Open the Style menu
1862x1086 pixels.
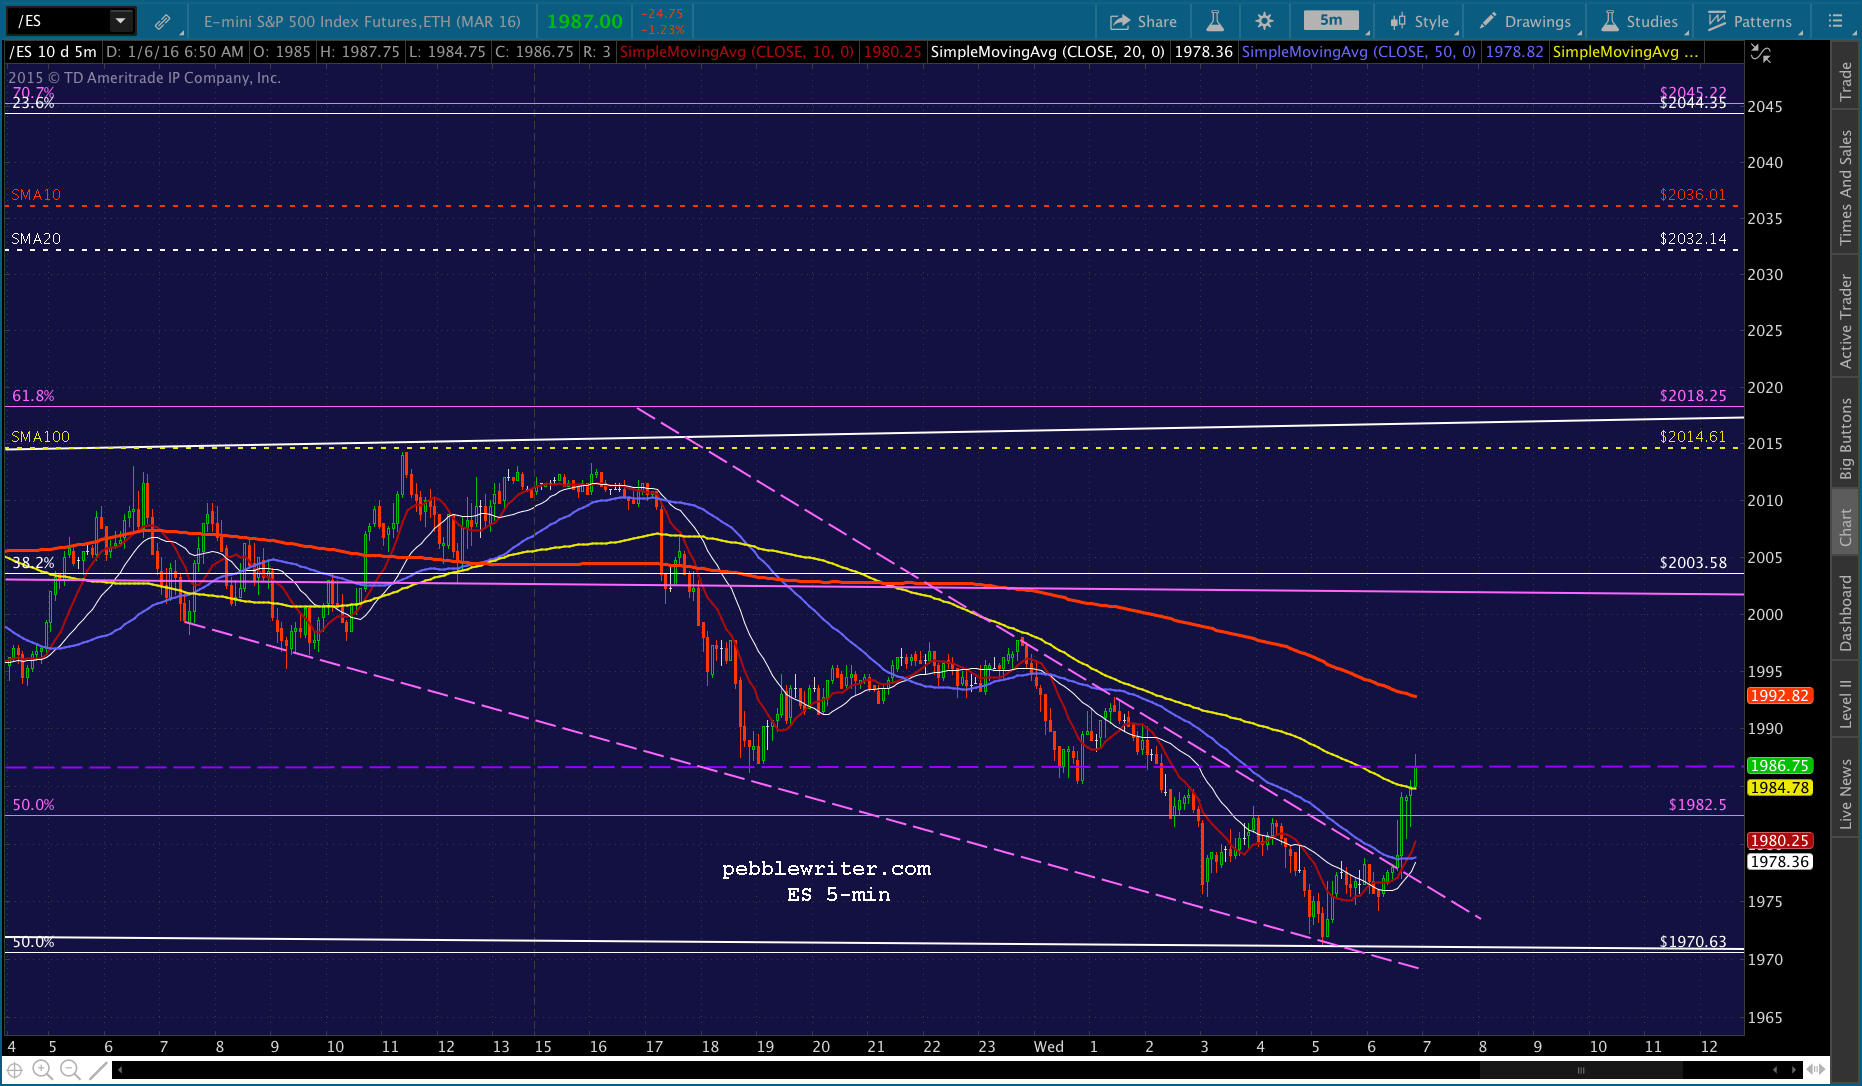(1419, 21)
